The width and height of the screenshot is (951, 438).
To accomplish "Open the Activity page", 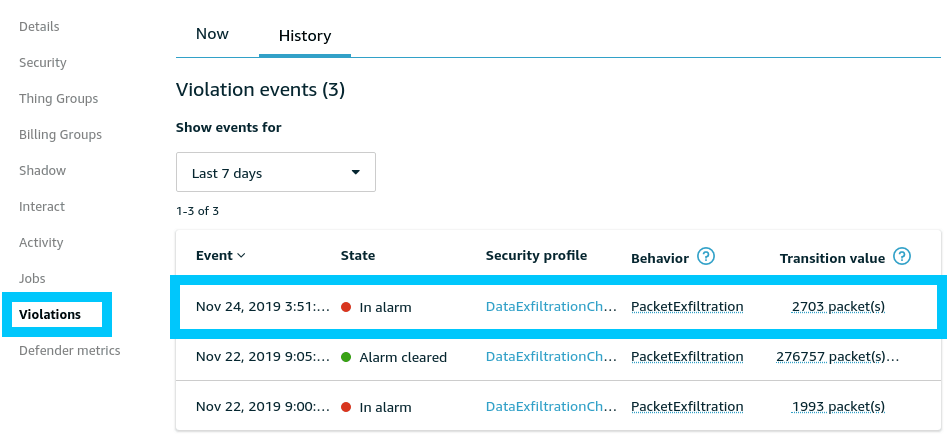I will (41, 242).
